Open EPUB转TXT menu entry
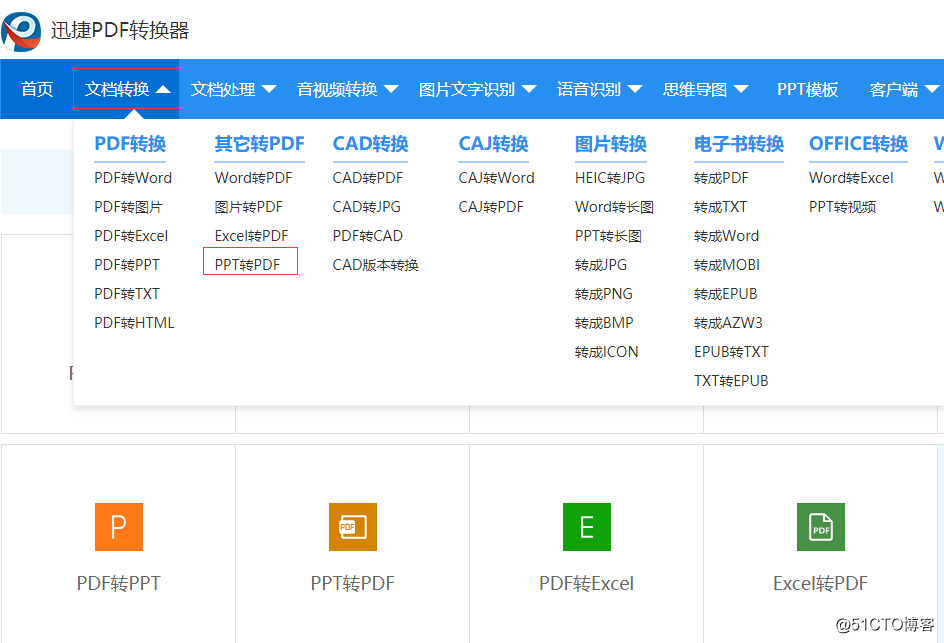The width and height of the screenshot is (944, 643). (x=731, y=351)
